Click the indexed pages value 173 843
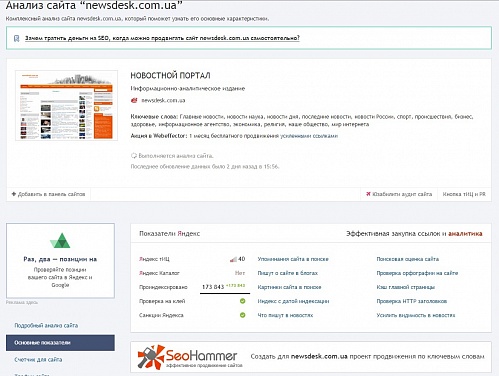The image size is (499, 376). 213,287
